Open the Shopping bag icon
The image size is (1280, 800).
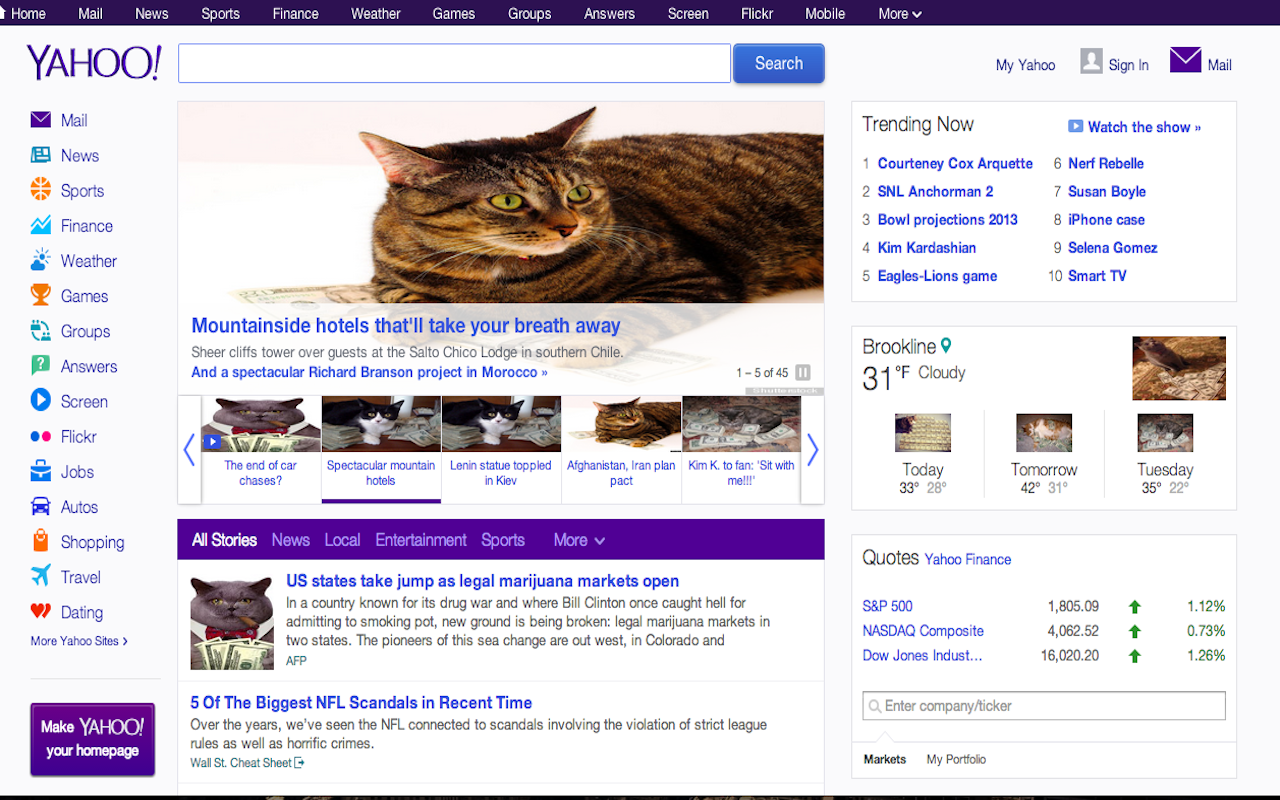click(40, 541)
